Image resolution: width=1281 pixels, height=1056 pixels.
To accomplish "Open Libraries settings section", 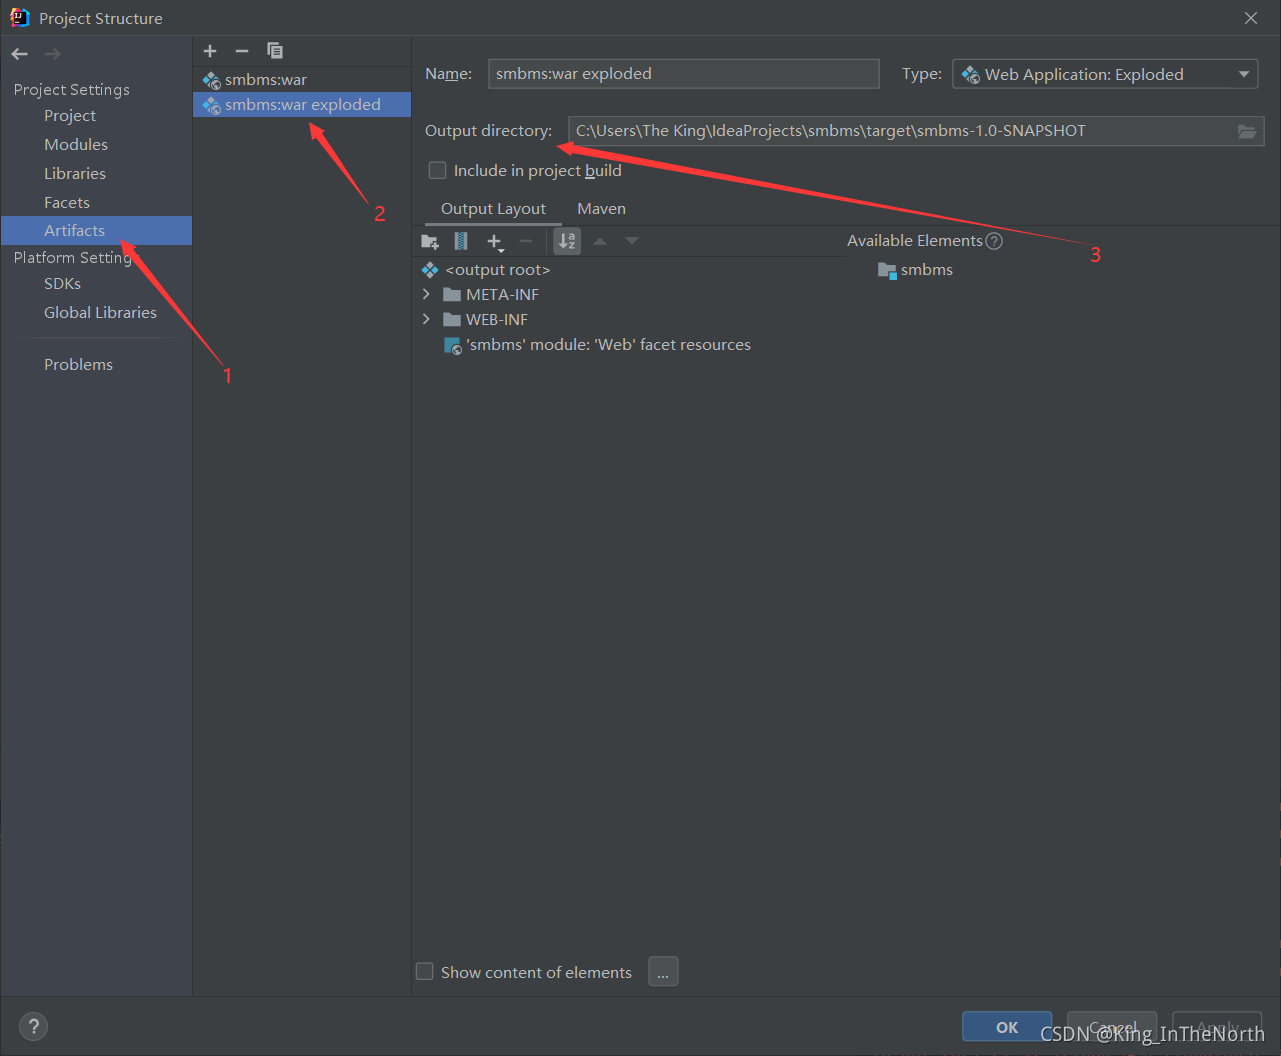I will [x=75, y=174].
